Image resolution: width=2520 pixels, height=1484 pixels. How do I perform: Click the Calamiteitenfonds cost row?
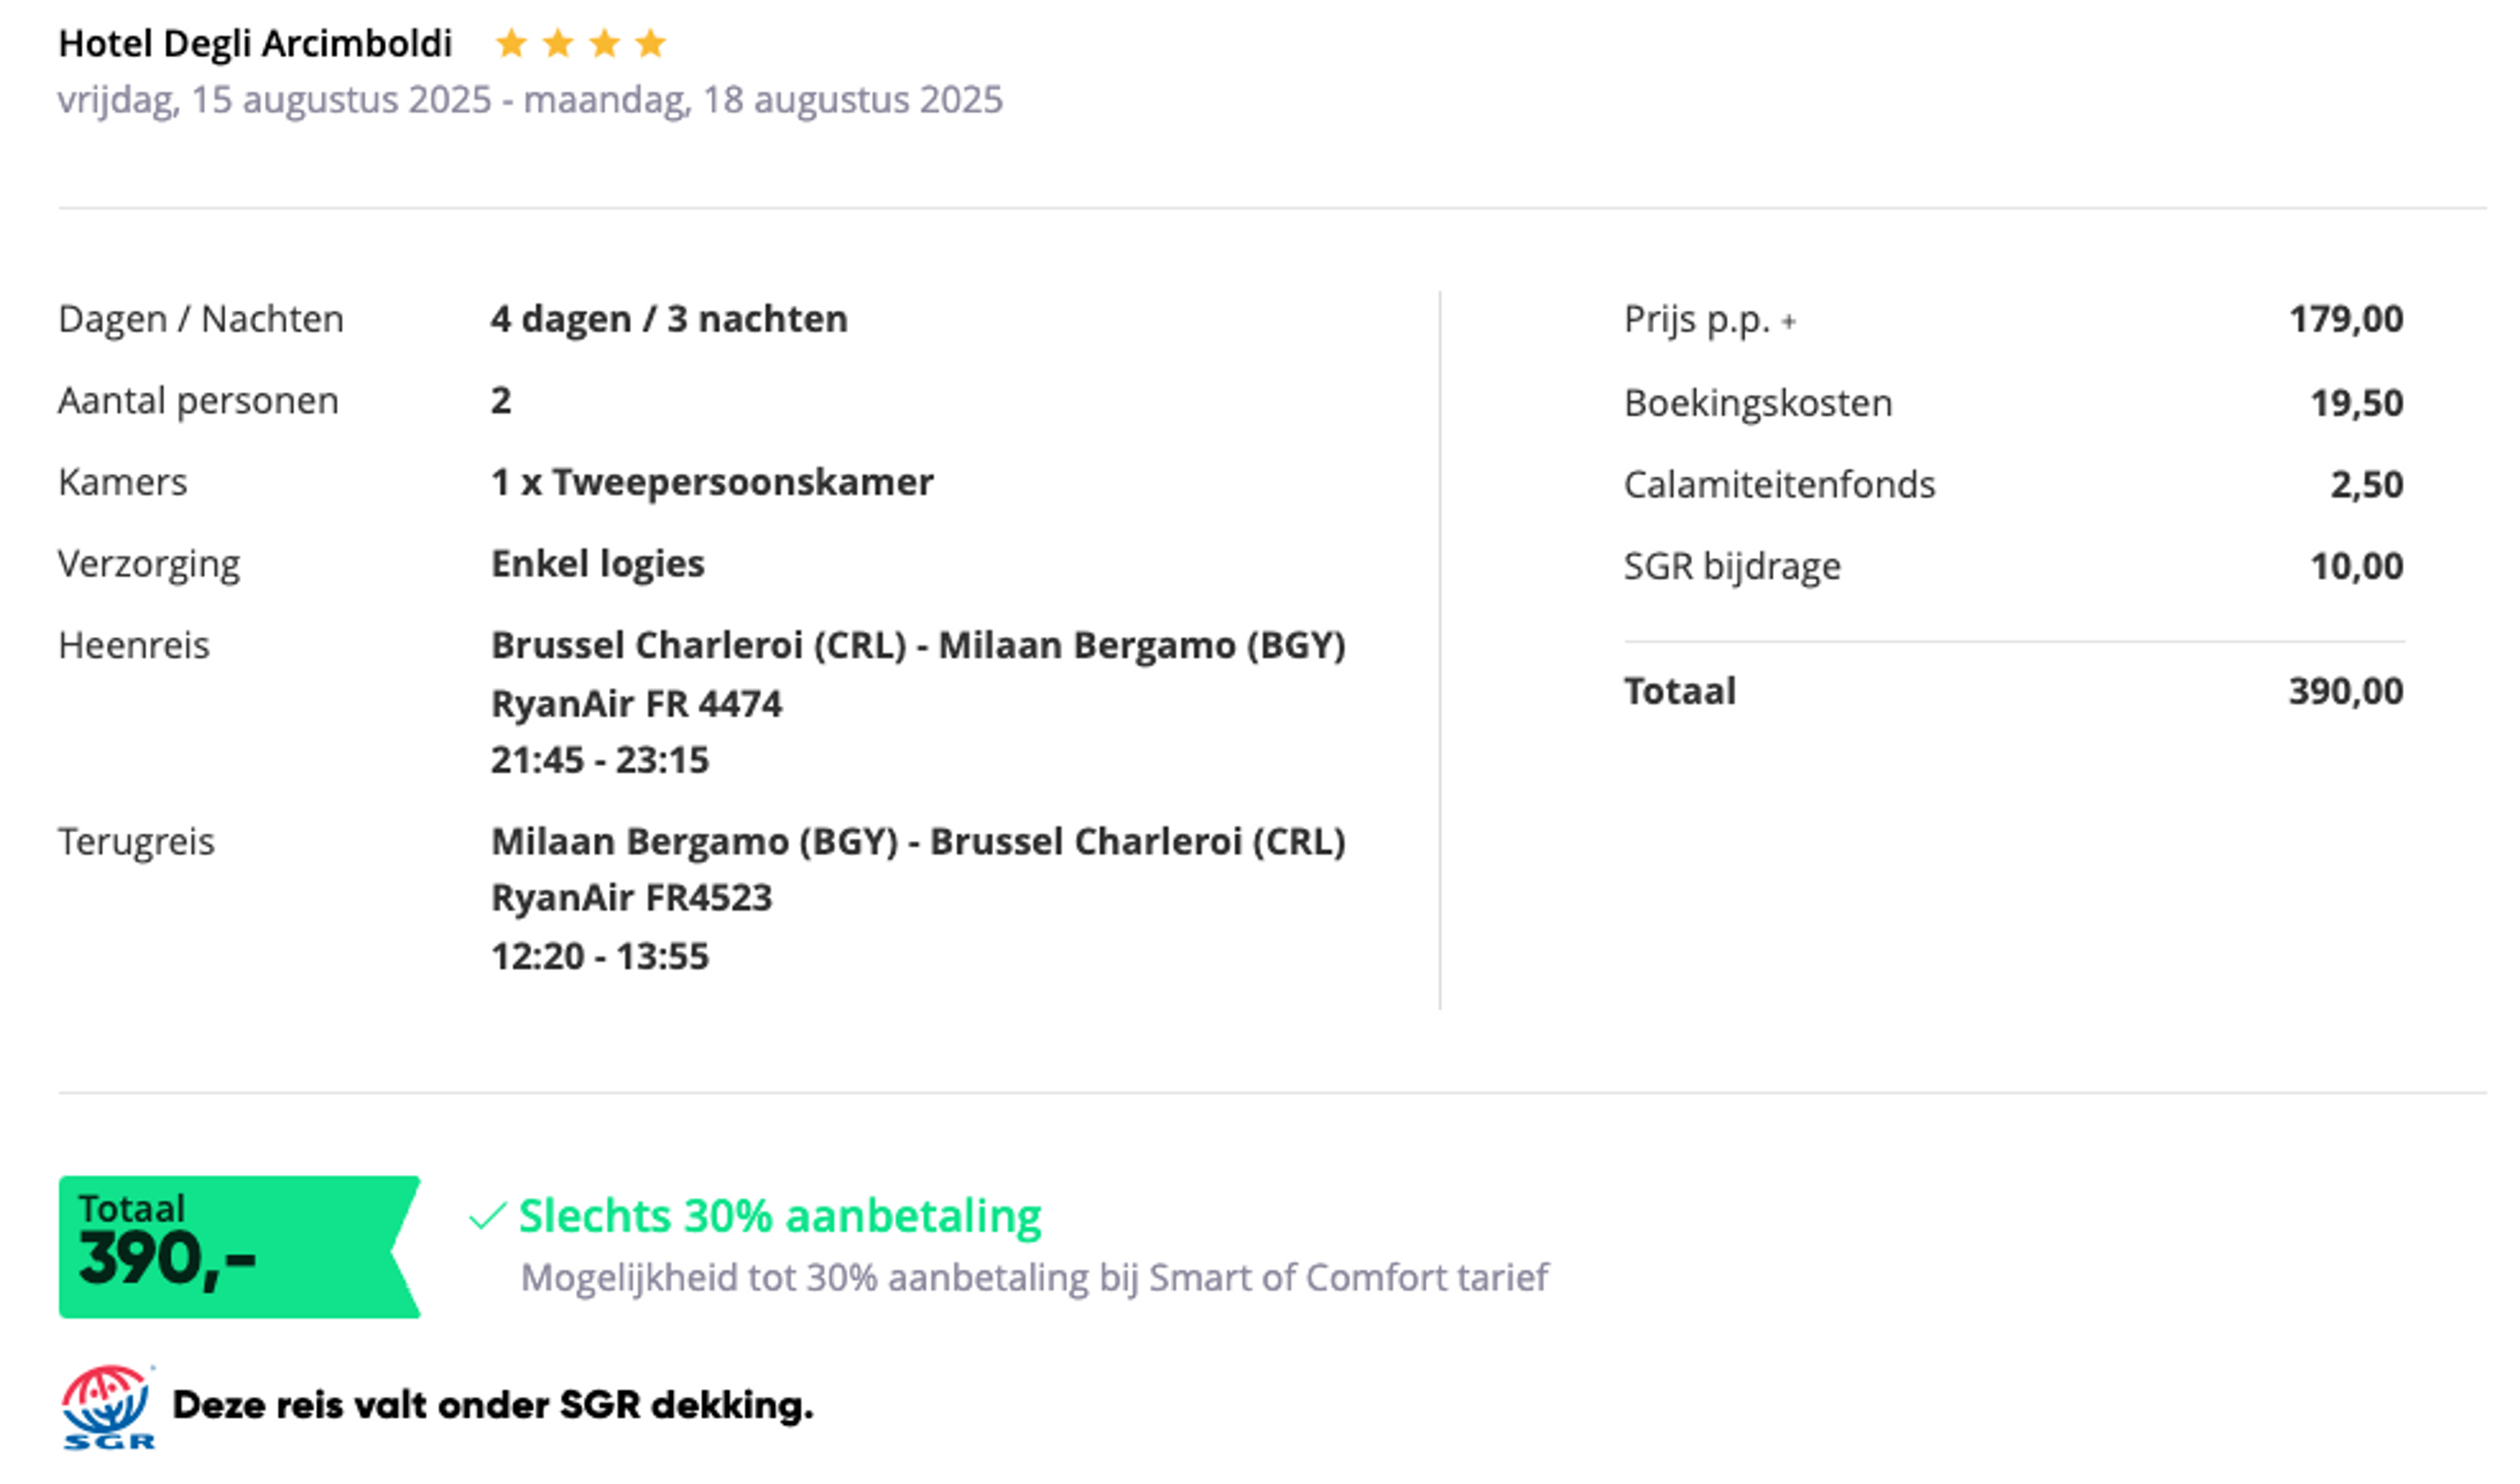coord(2013,485)
